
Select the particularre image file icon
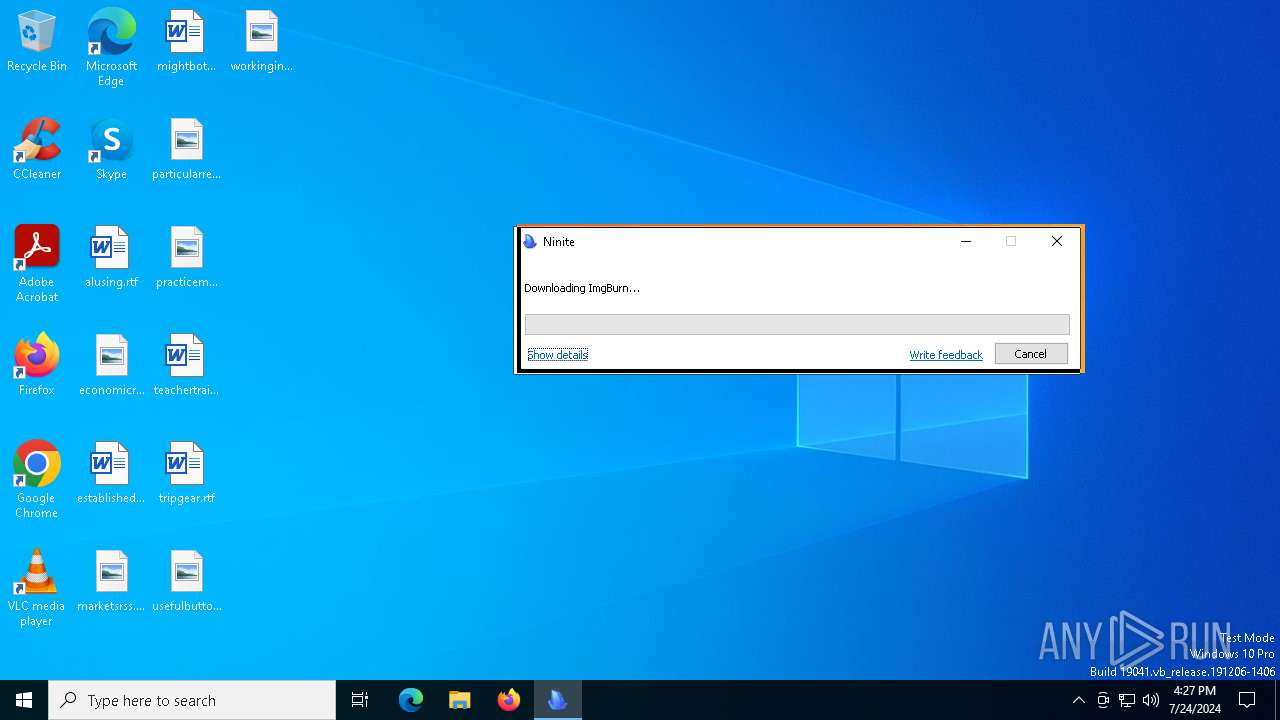[x=186, y=150]
